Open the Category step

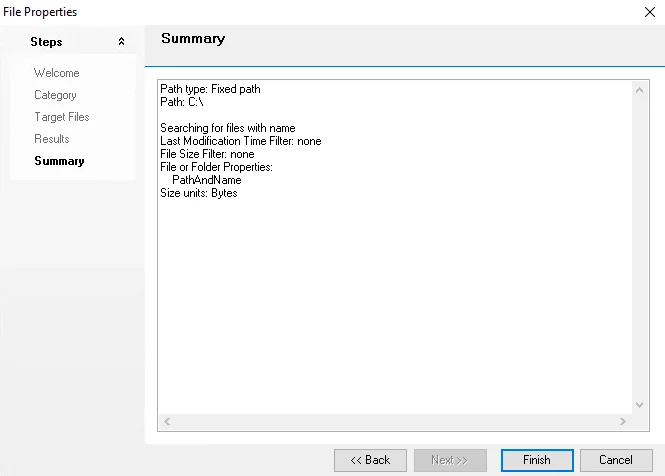coord(55,95)
